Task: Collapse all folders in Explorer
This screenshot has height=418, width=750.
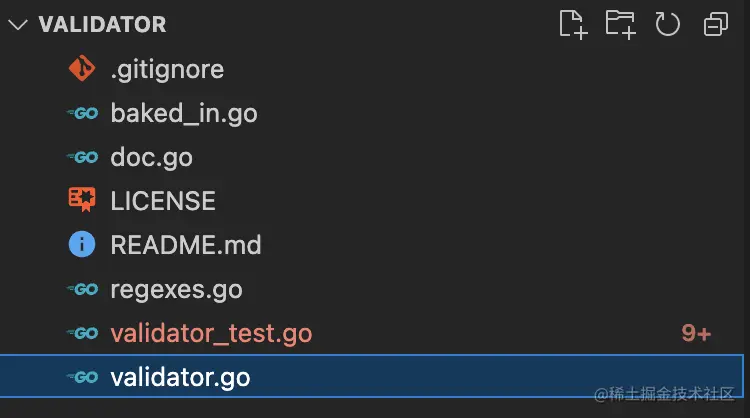Action: [715, 24]
